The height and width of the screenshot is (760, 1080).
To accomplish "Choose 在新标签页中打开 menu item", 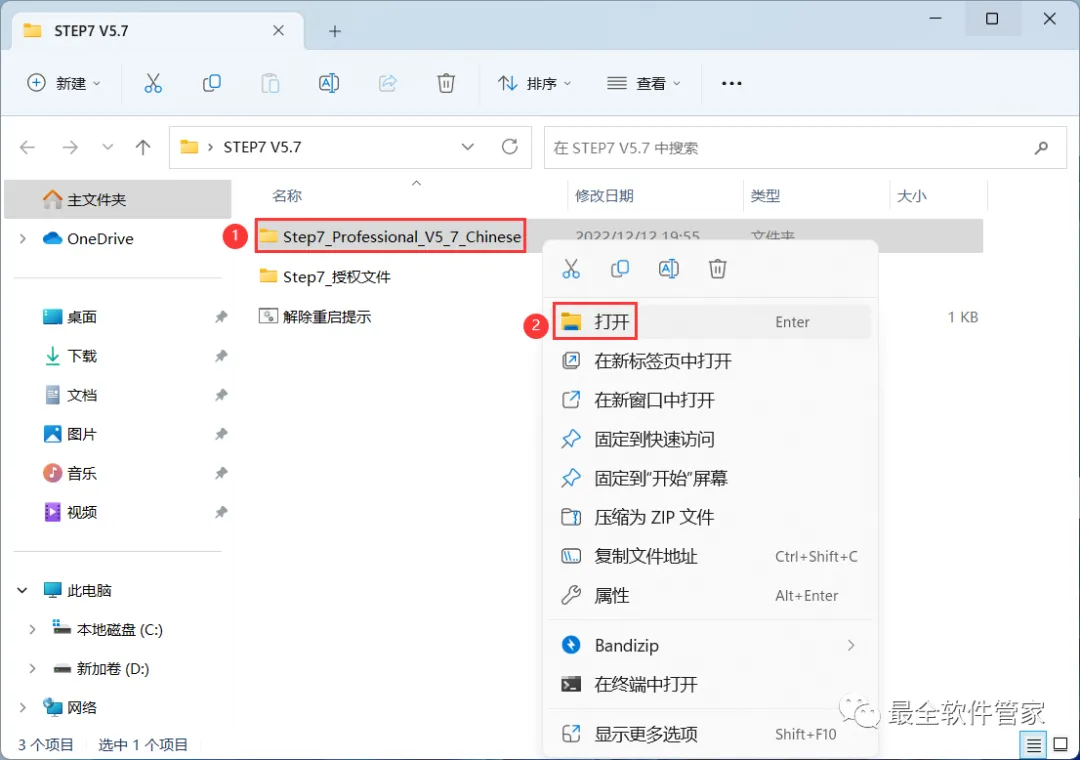I will click(711, 361).
